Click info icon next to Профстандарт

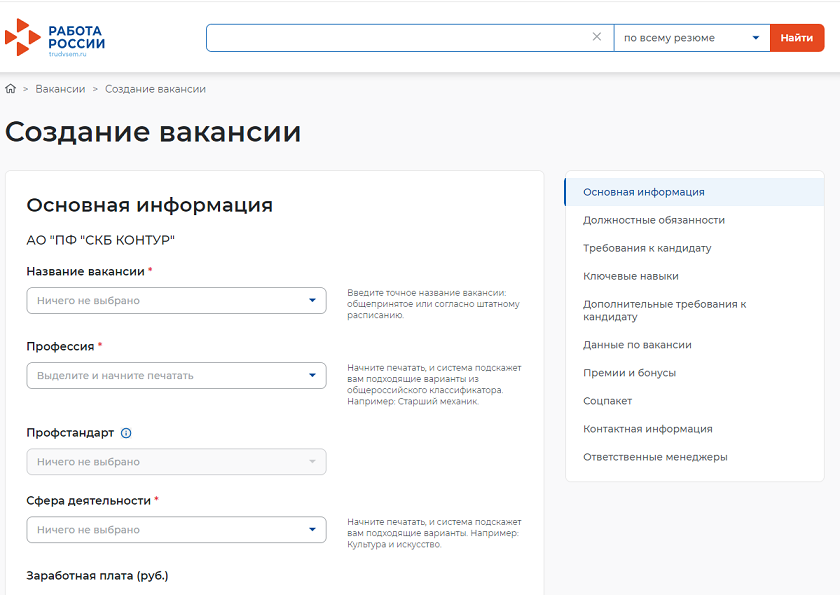(x=126, y=433)
